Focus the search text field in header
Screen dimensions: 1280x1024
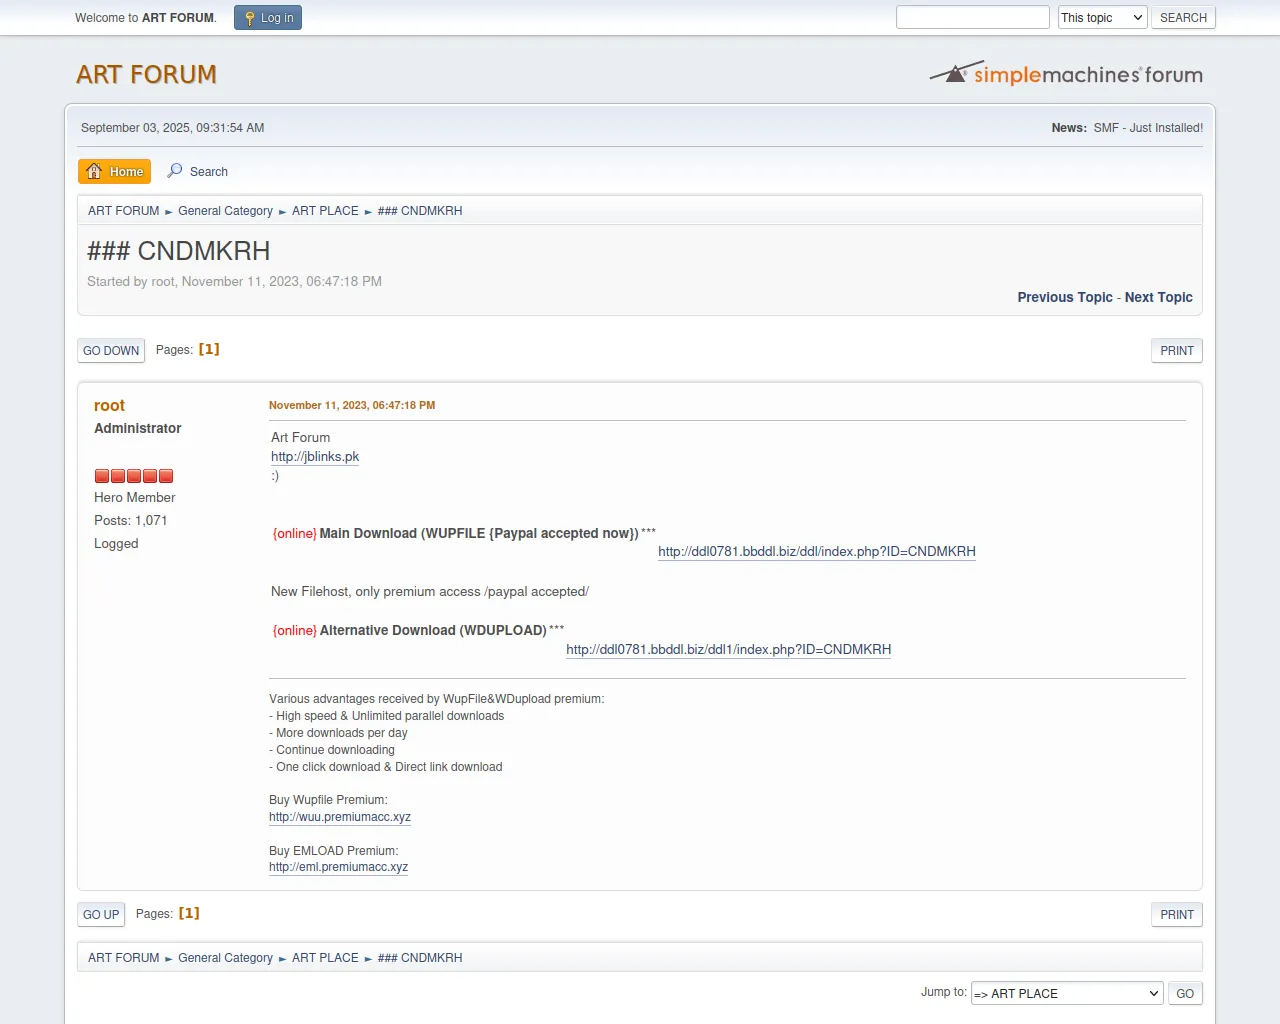(x=973, y=17)
